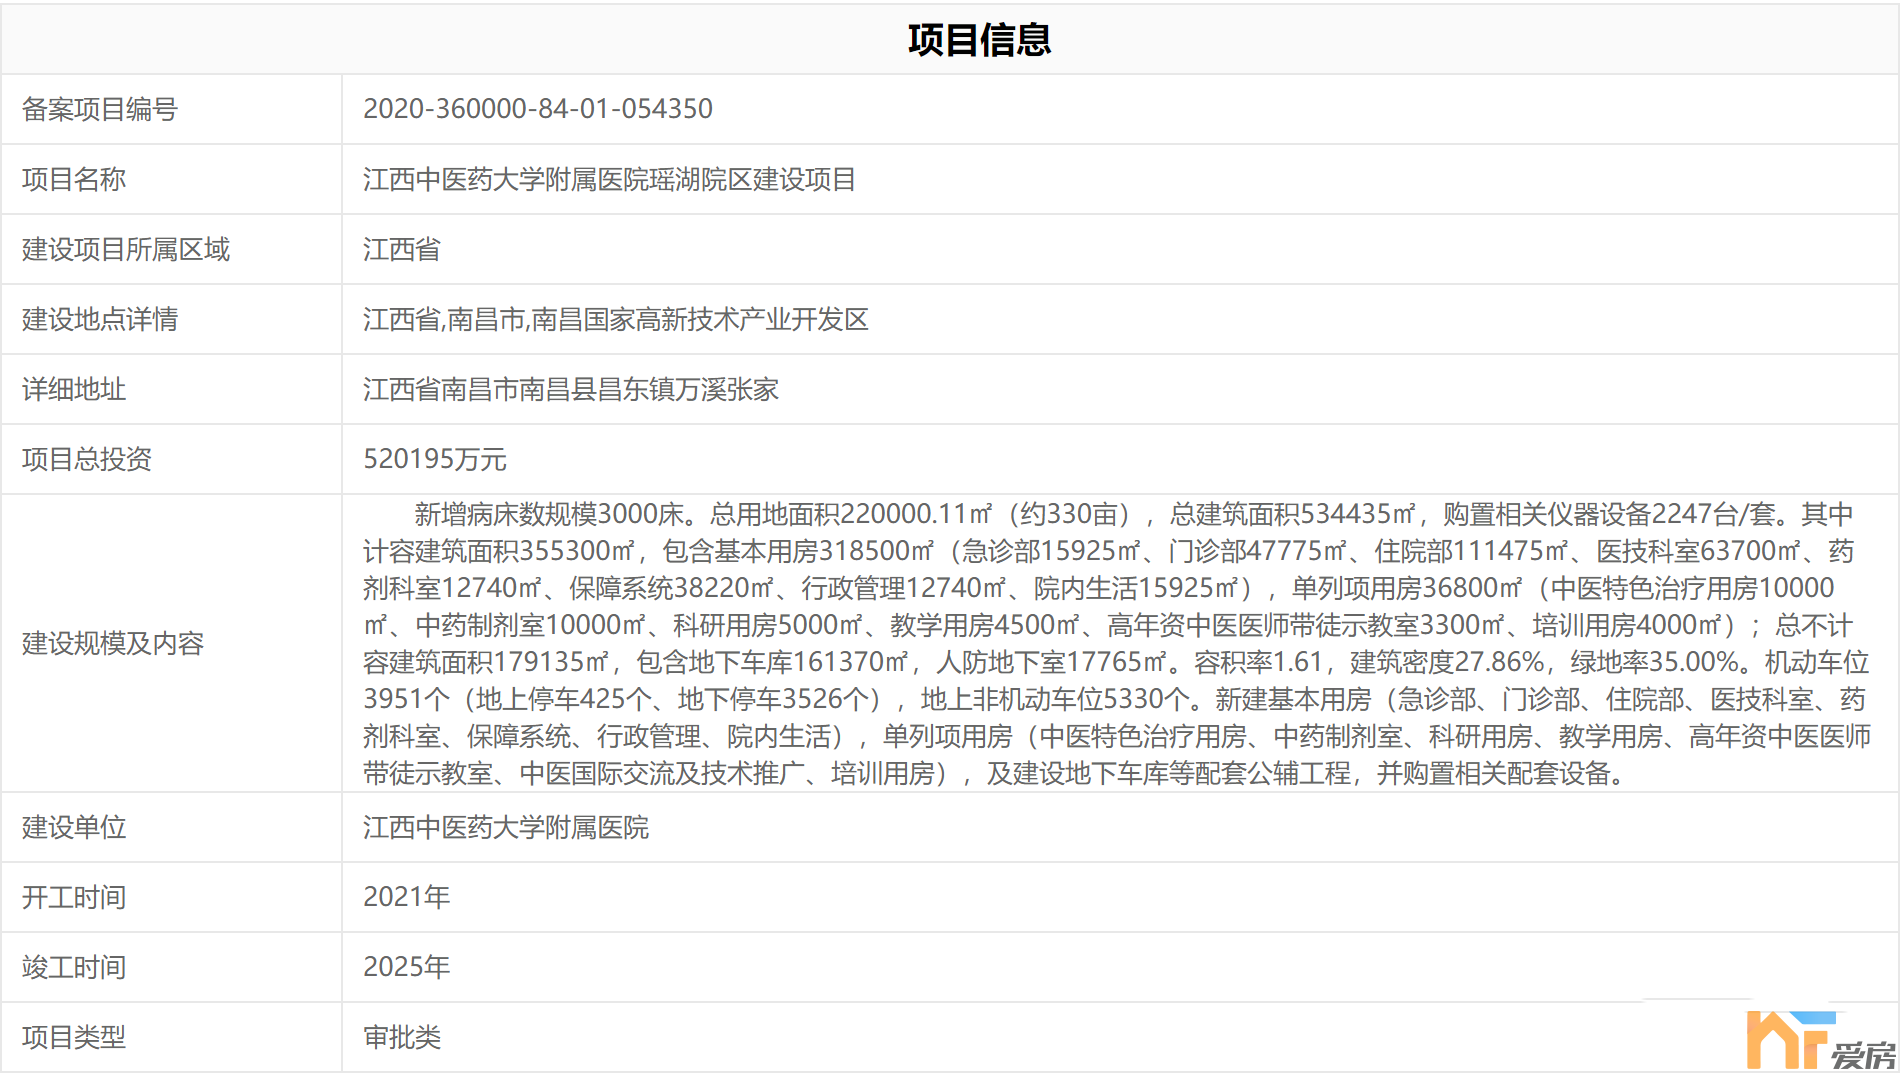Click start year 2021年
This screenshot has width=1901, height=1077.
click(x=407, y=897)
